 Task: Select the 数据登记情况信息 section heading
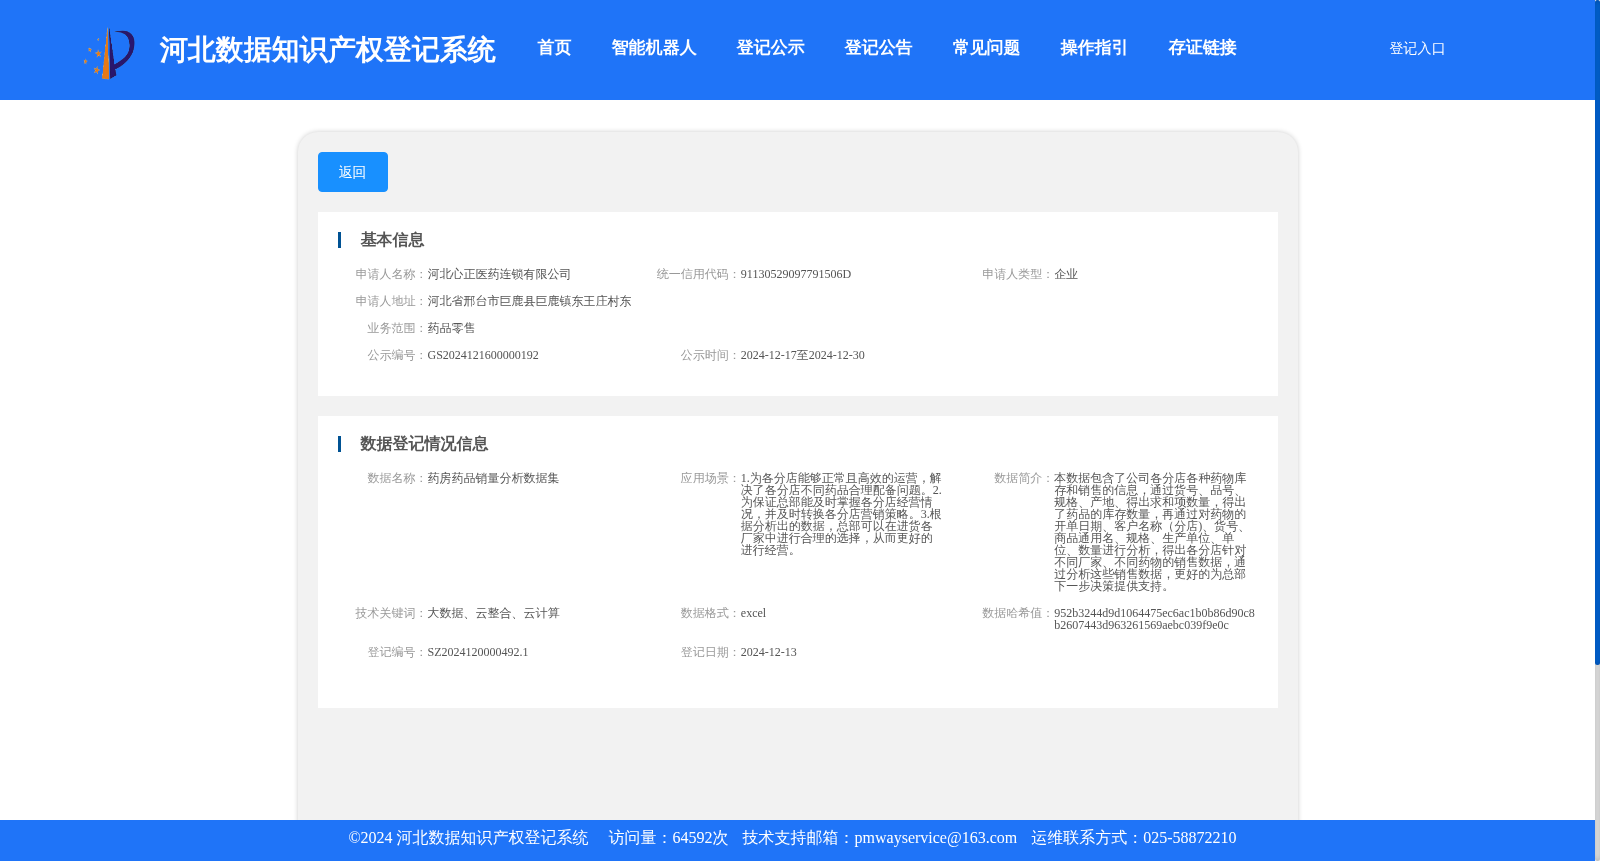424,444
